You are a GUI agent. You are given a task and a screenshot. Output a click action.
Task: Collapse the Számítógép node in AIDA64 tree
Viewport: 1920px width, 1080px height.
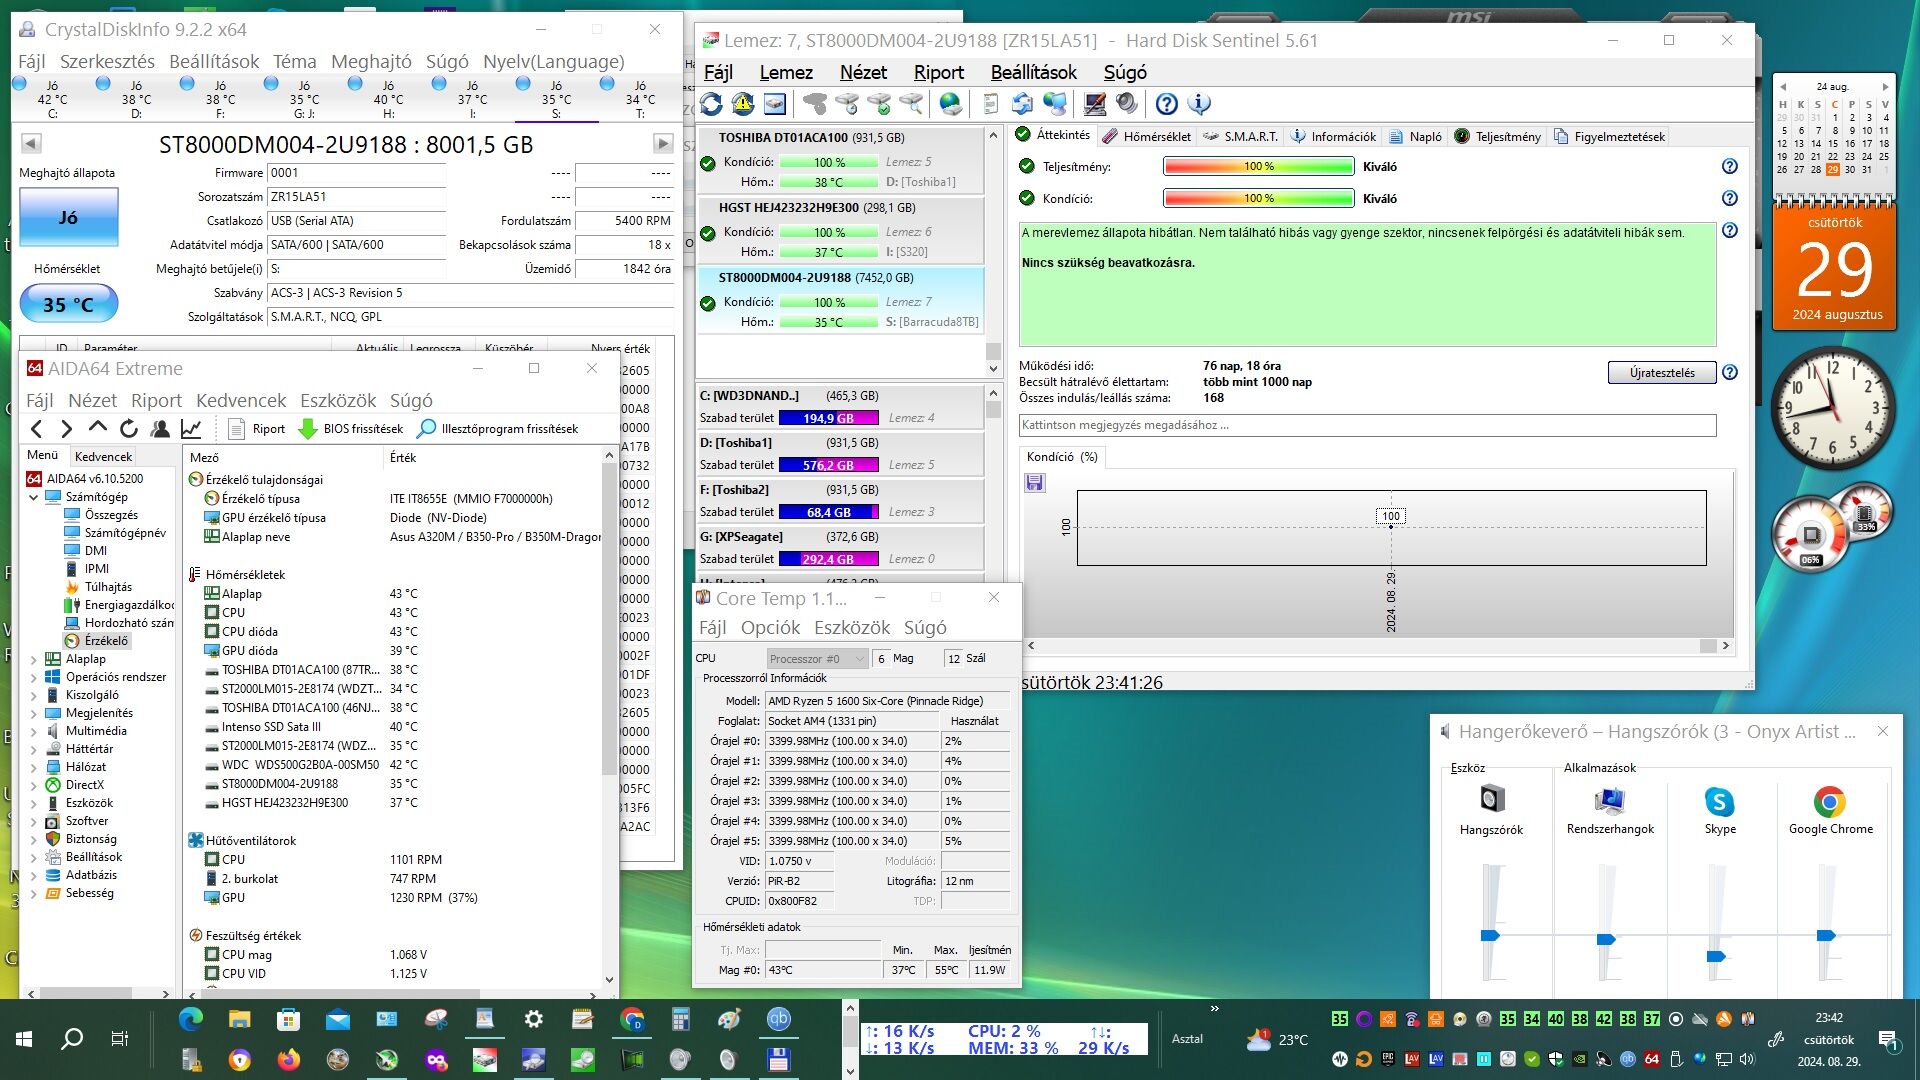(33, 497)
